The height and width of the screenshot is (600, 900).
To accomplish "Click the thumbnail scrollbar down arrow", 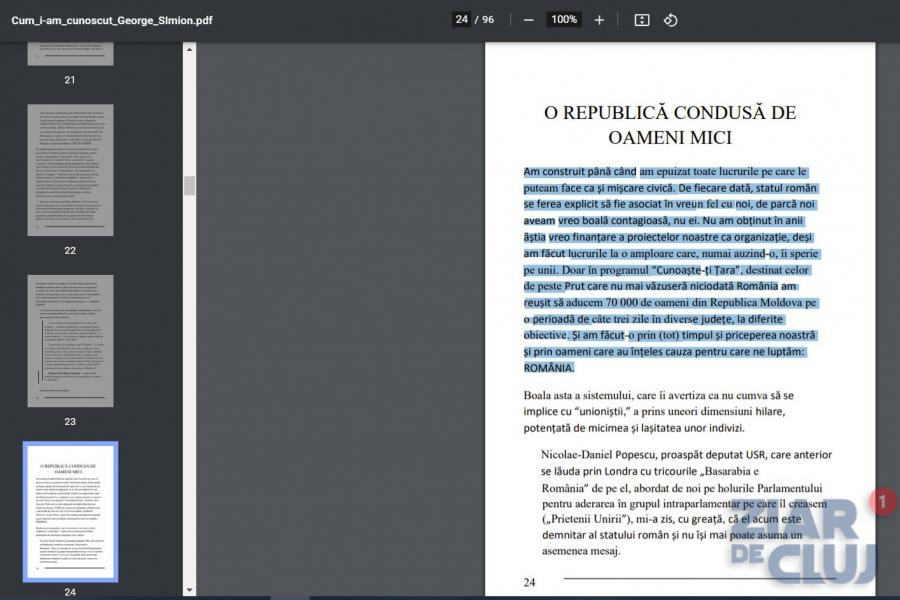I will [189, 590].
